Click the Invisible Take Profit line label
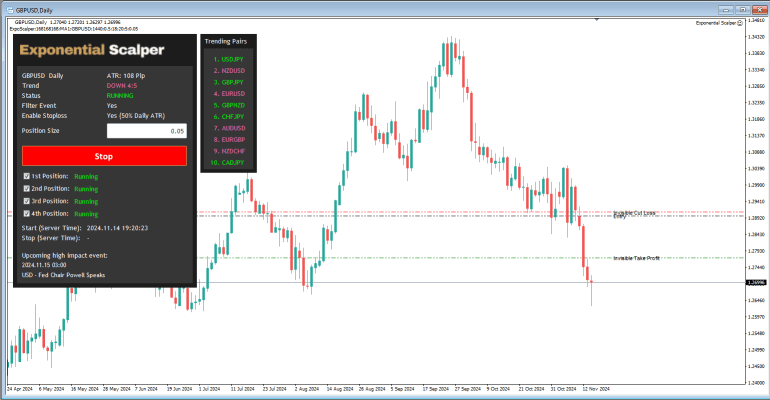 pyautogui.click(x=636, y=258)
